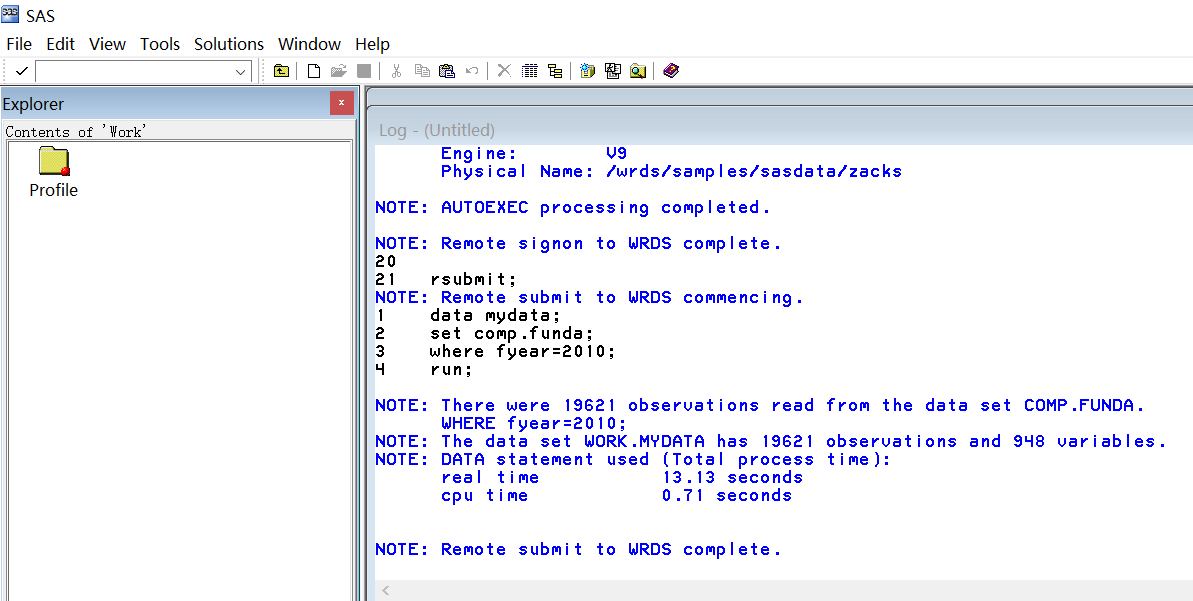The image size is (1193, 601).
Task: Select the Profile folder icon
Action: 54,161
